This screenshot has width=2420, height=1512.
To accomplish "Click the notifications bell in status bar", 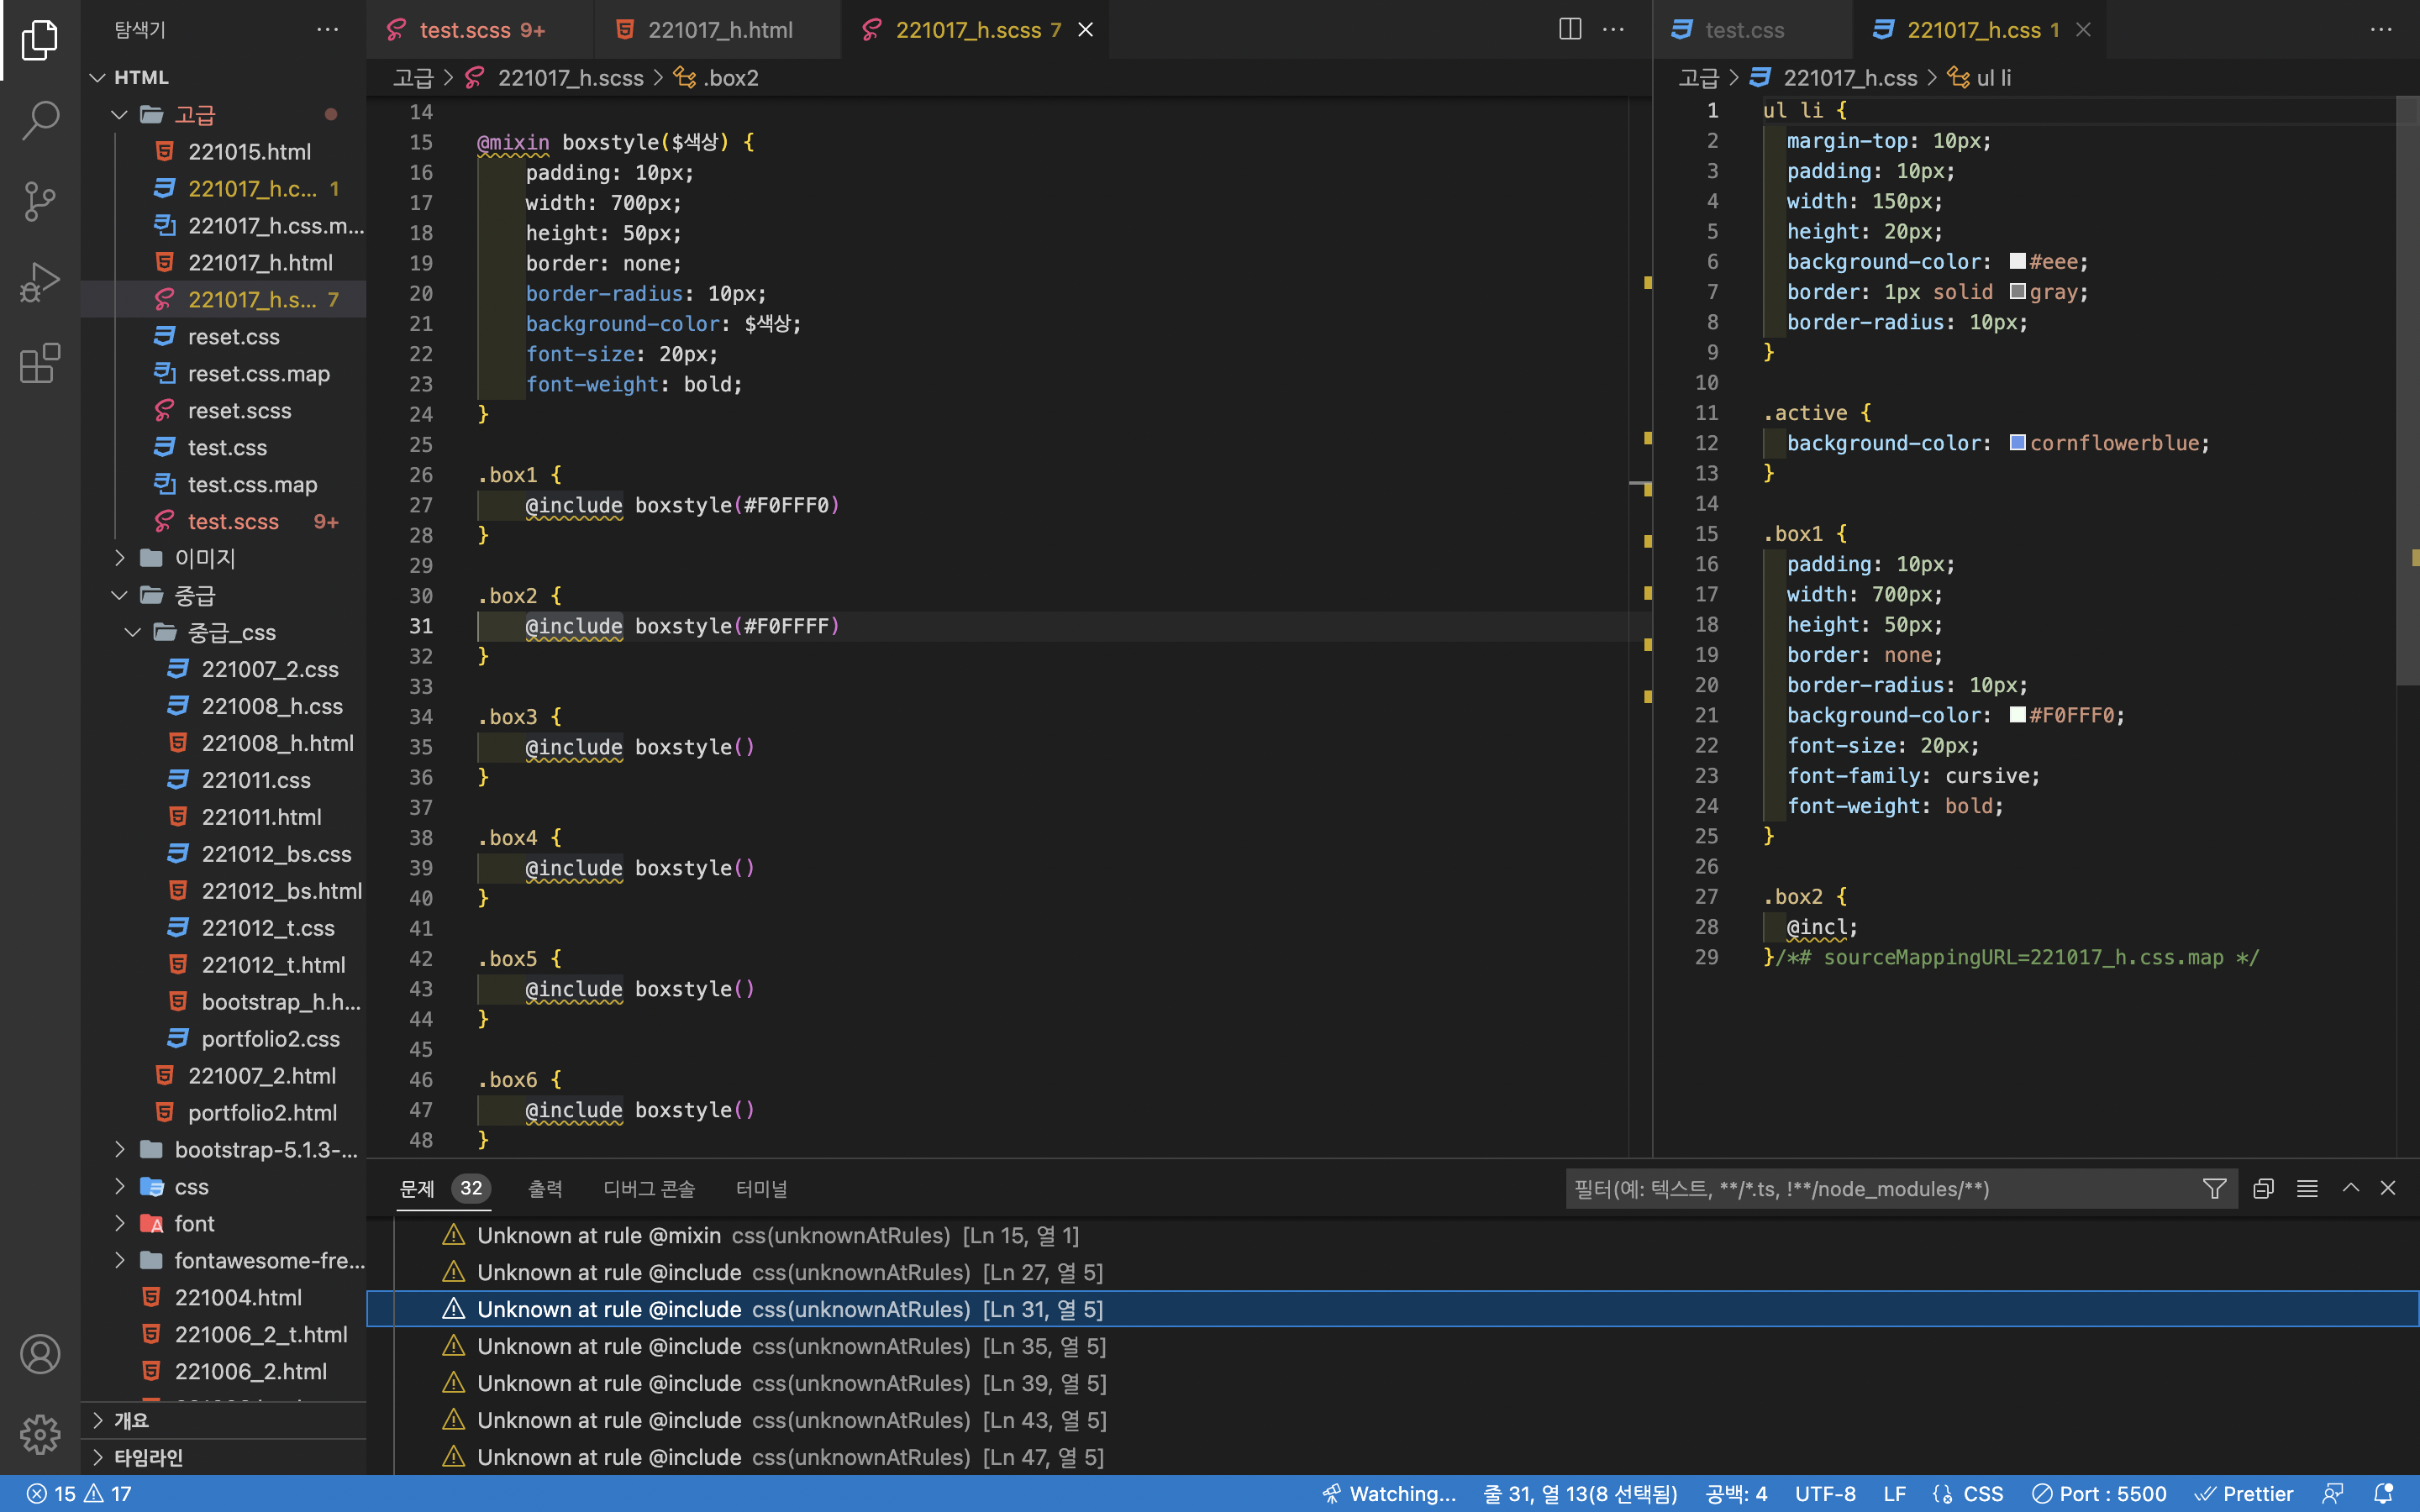I will click(2383, 1494).
